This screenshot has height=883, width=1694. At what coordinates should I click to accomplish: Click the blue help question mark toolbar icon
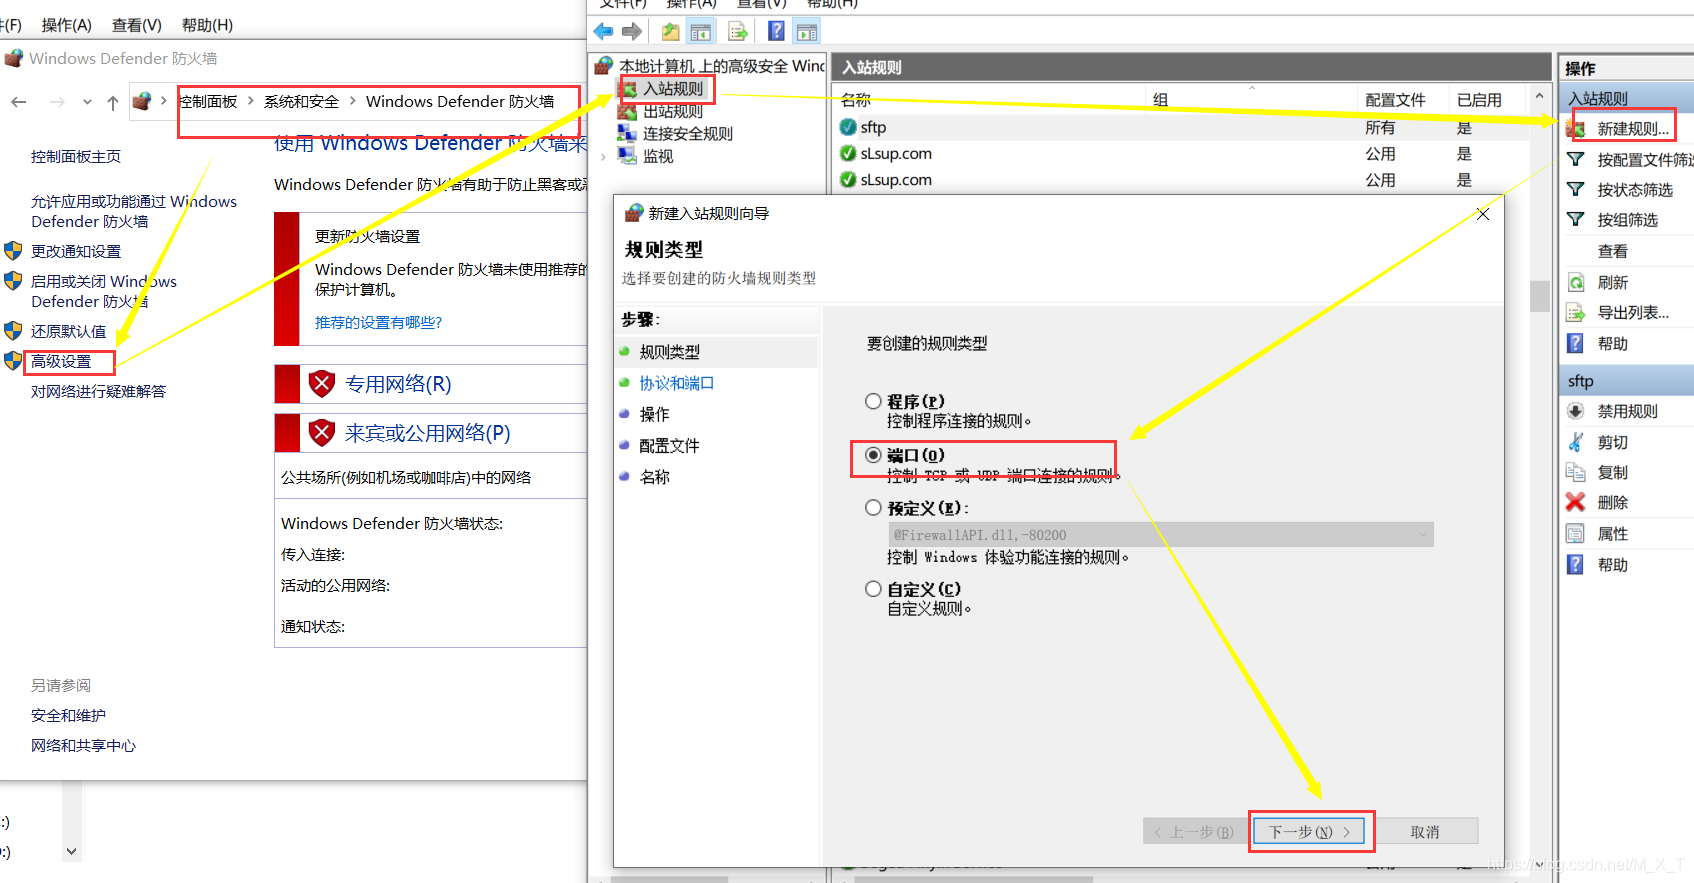(776, 32)
